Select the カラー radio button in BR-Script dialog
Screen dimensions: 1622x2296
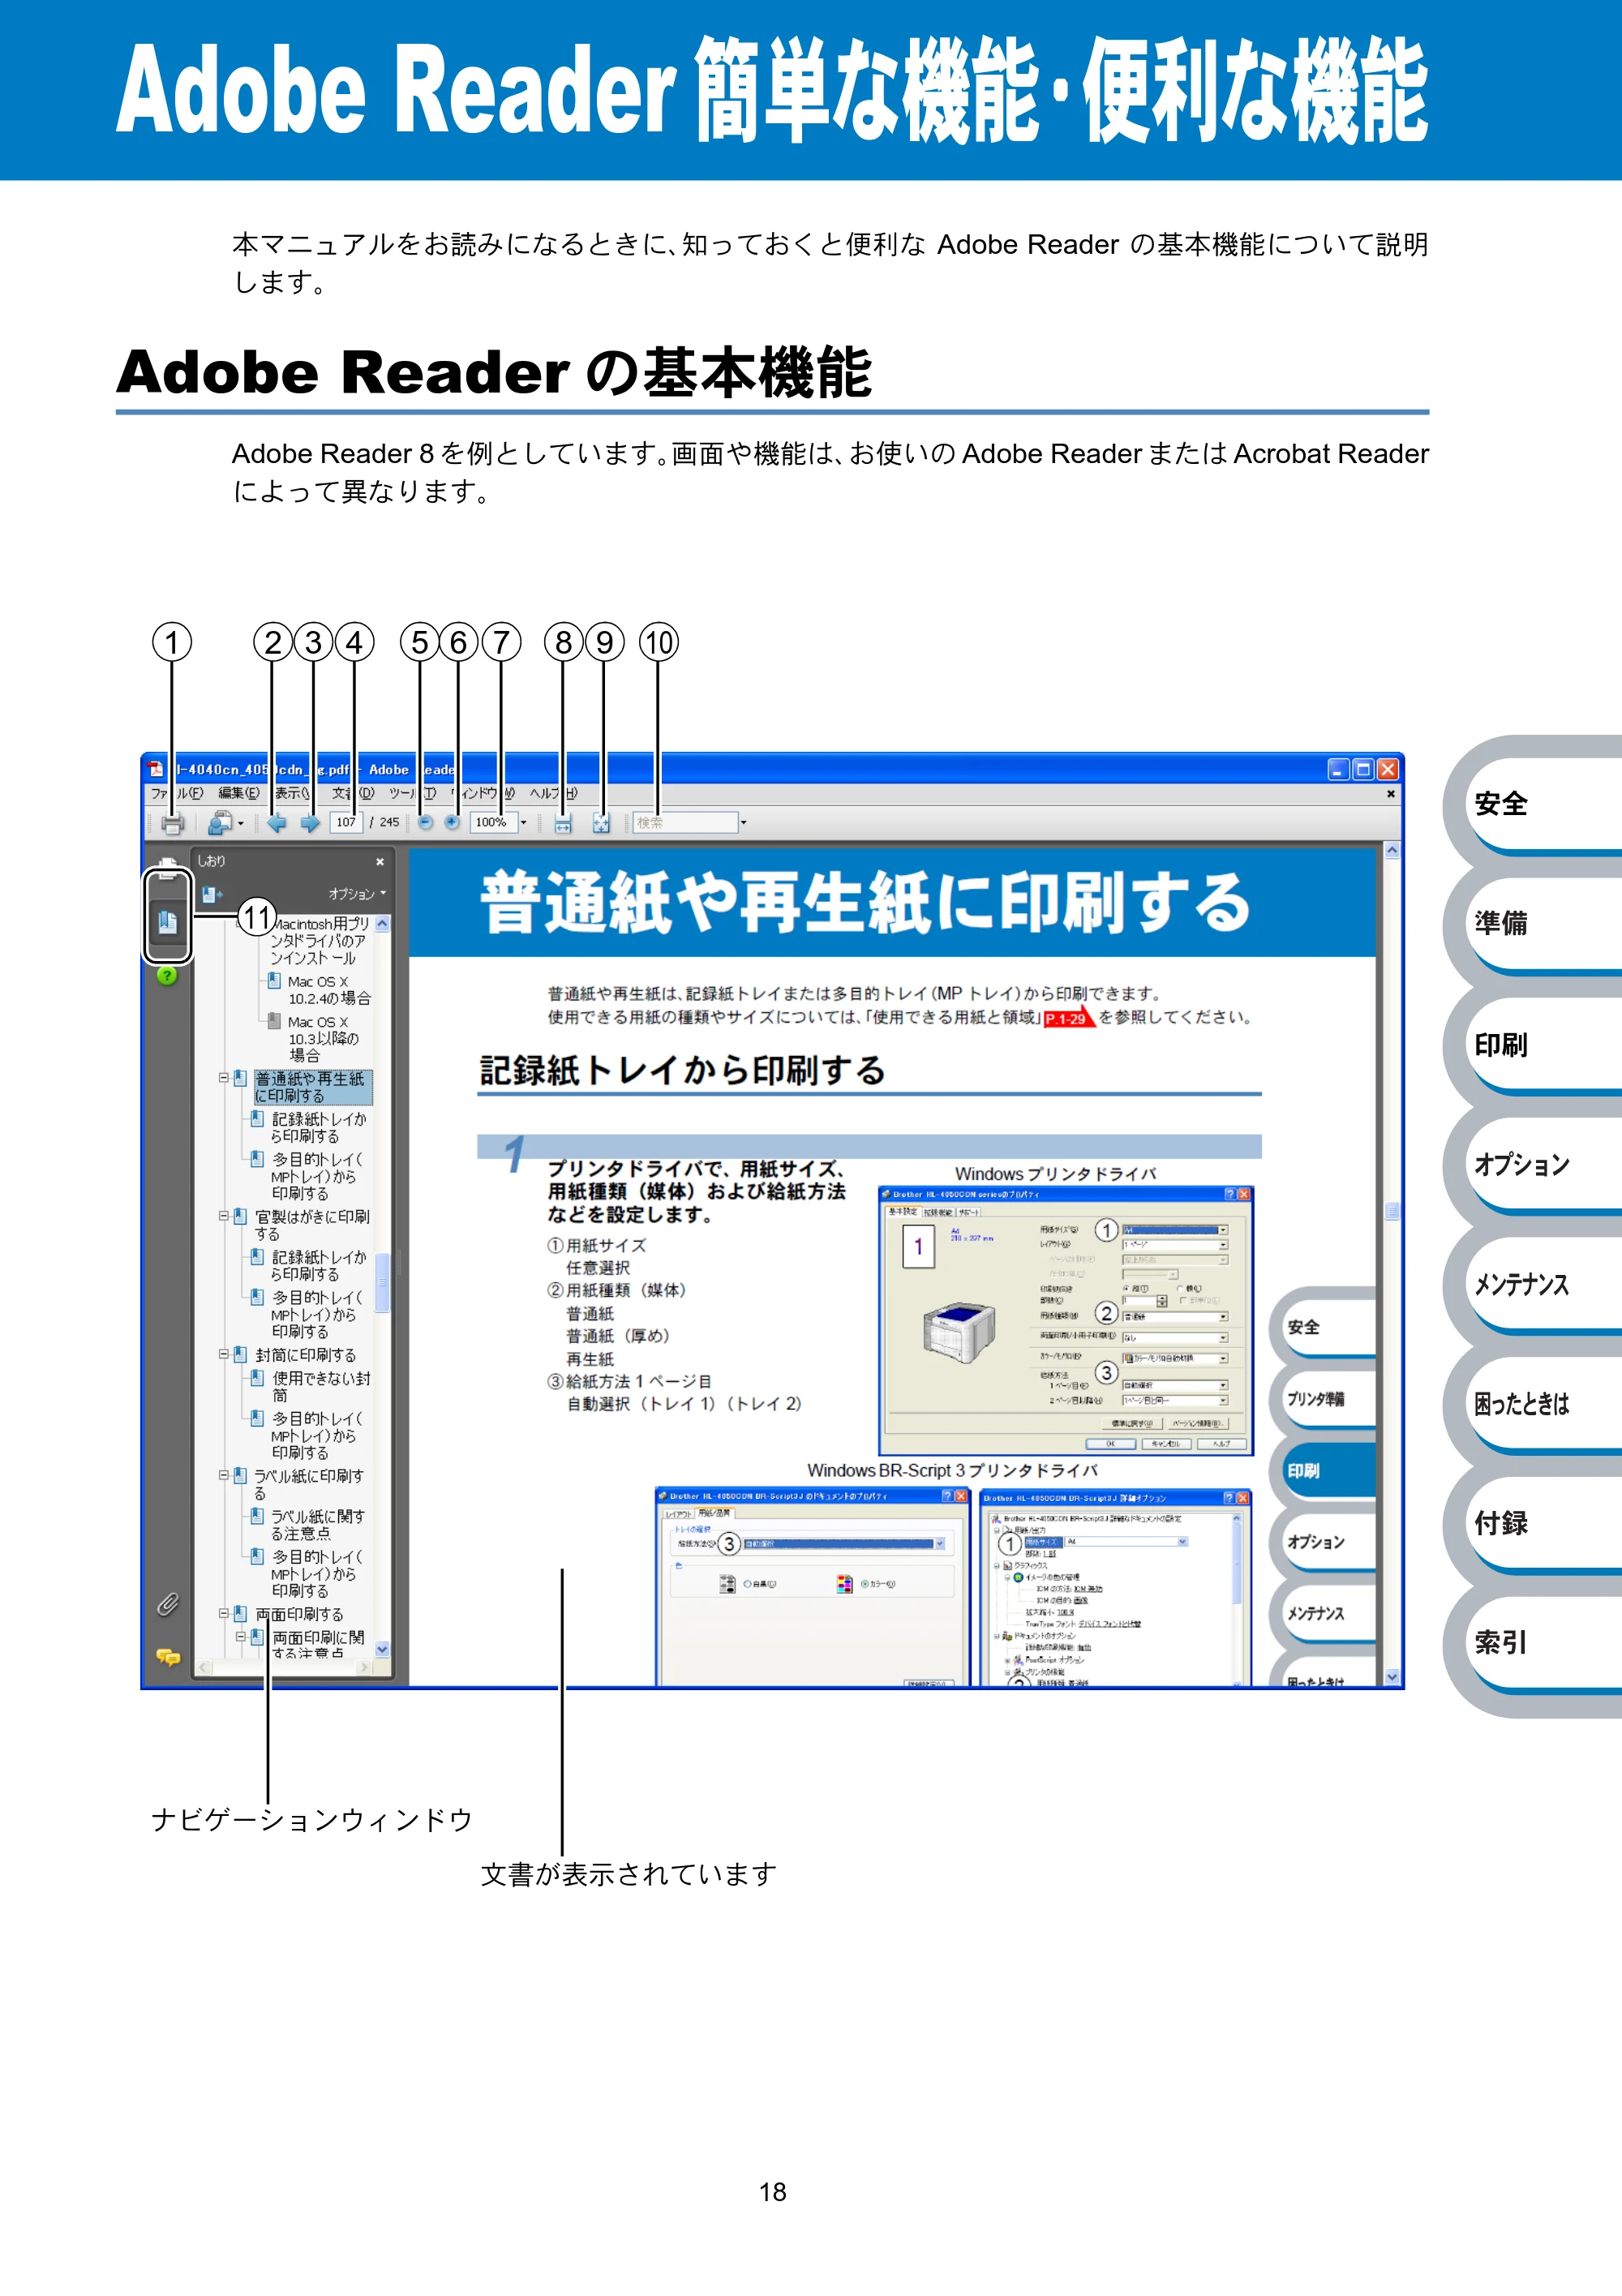(x=865, y=1584)
